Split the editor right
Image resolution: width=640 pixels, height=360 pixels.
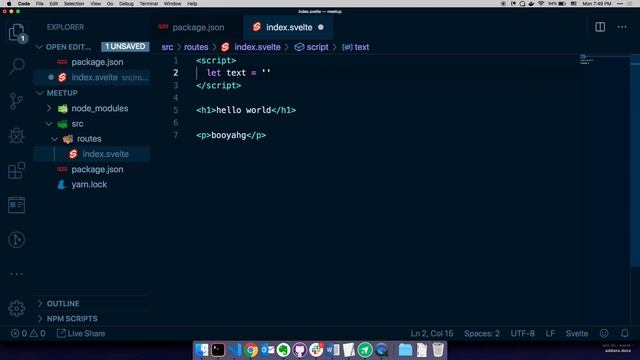tap(600, 27)
